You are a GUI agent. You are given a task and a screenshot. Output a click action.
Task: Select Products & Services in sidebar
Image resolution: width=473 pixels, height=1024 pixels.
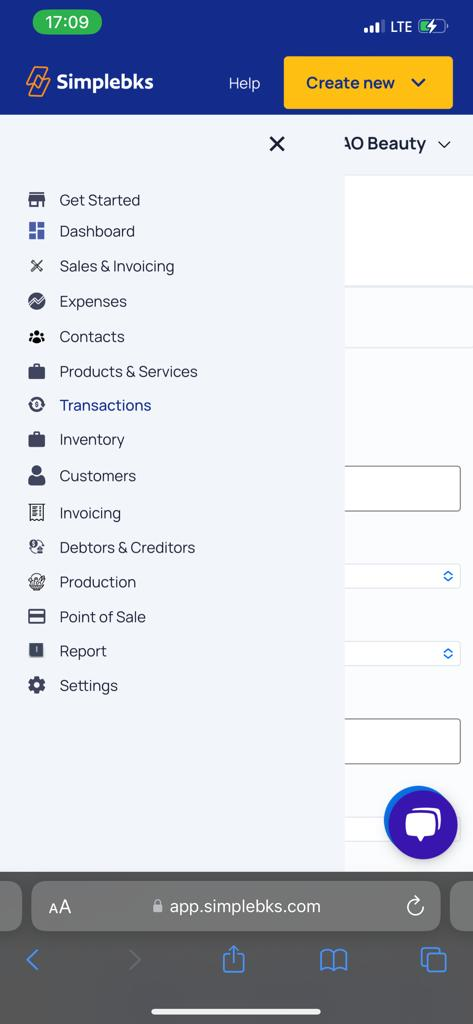(x=128, y=371)
